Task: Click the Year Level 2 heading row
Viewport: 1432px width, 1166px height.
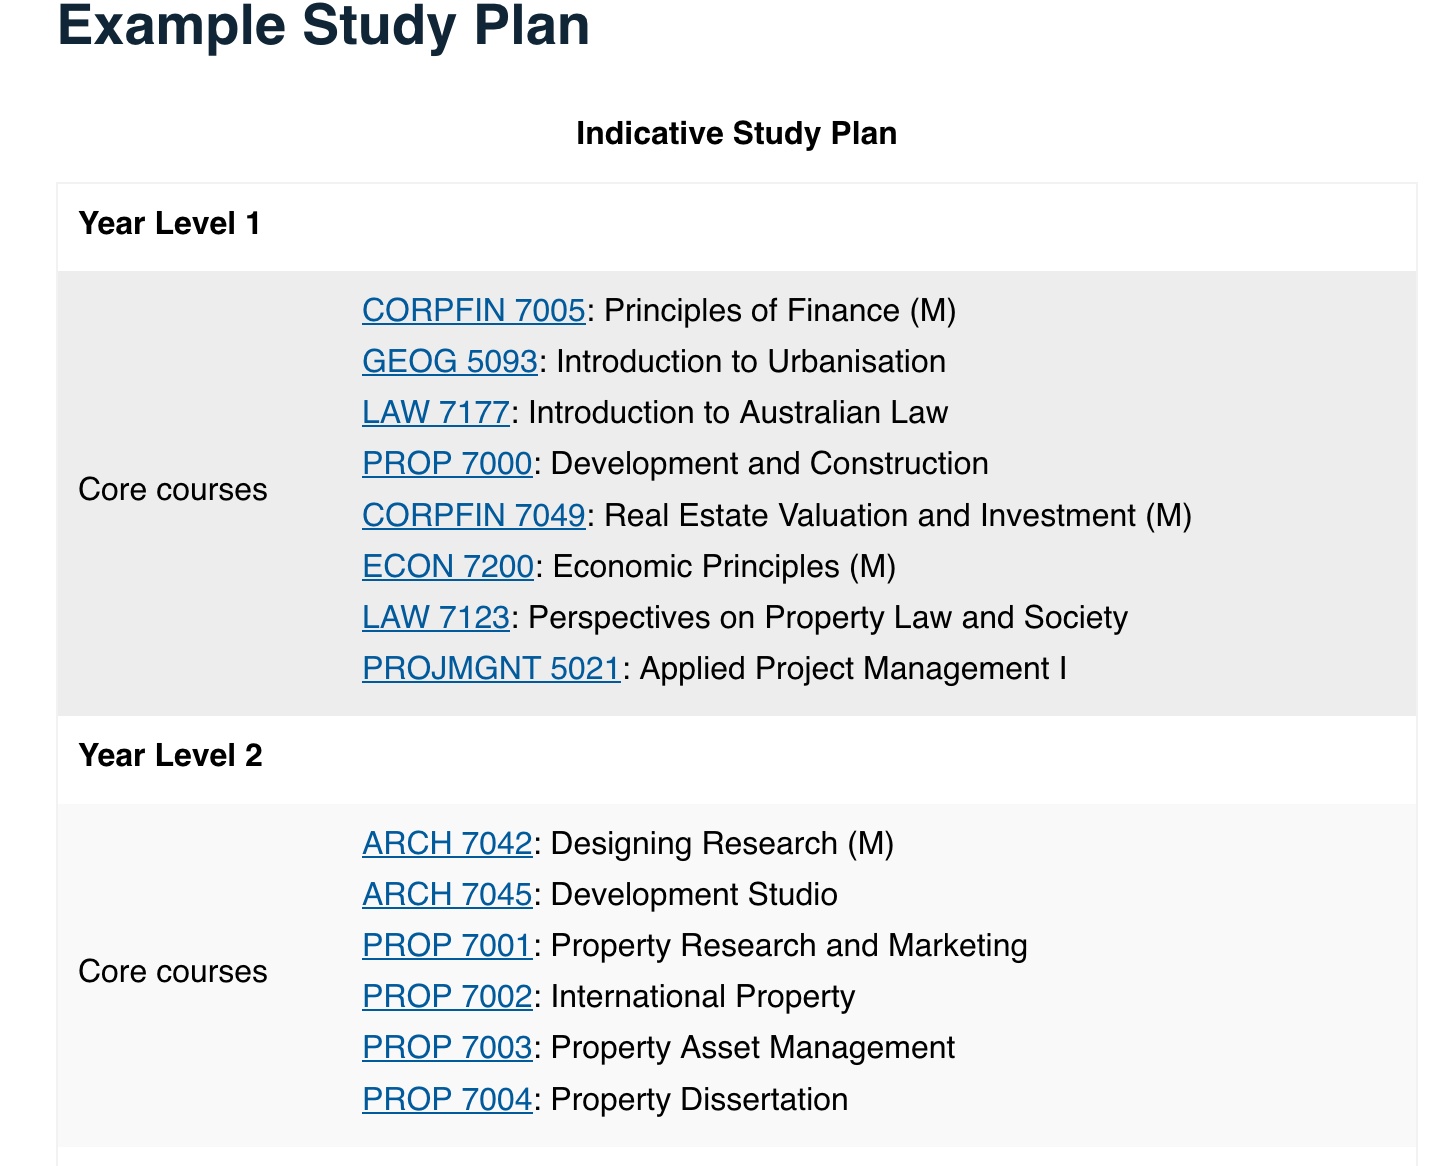Action: point(737,756)
